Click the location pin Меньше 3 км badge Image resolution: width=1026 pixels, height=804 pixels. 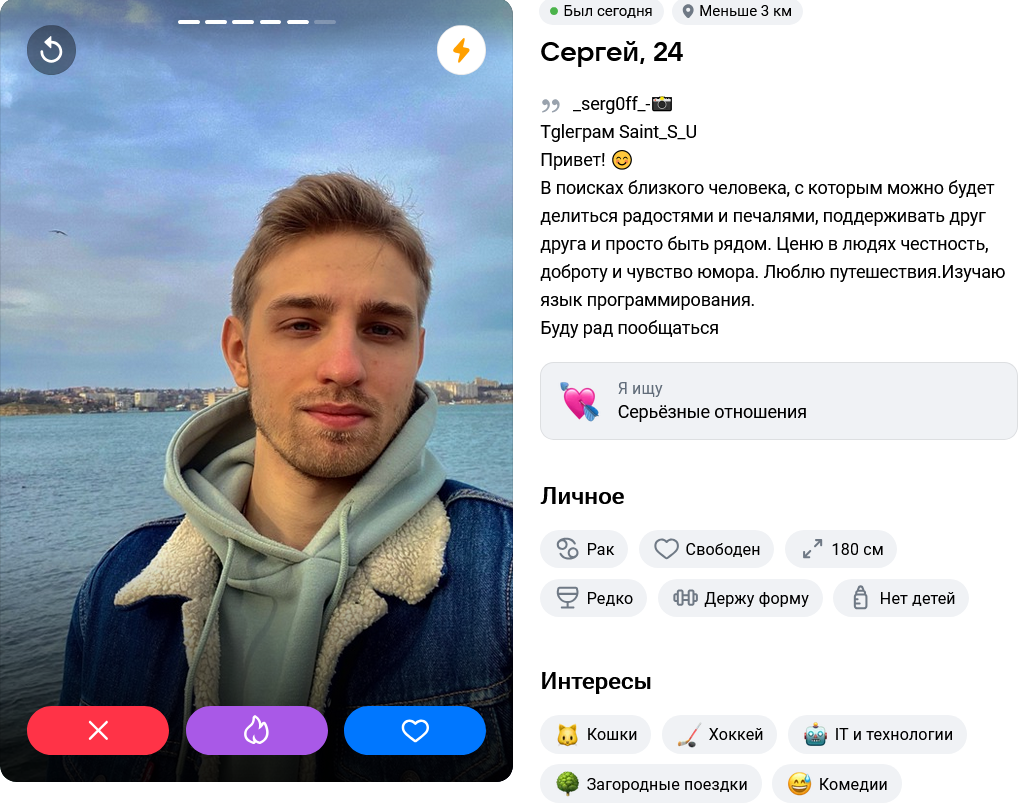click(x=737, y=11)
